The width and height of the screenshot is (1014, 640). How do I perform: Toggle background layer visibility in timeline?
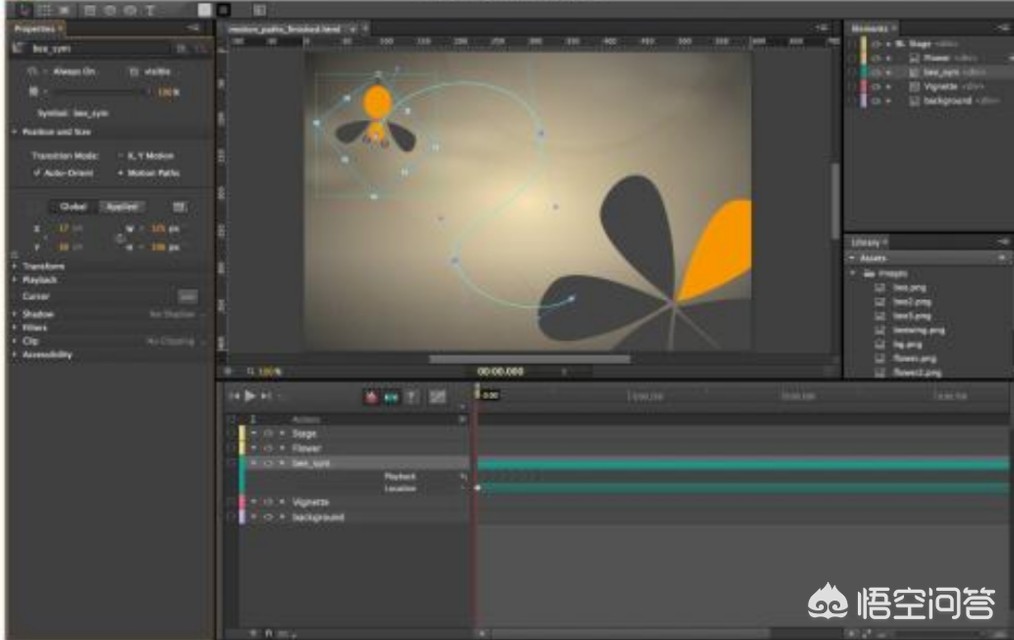click(x=268, y=517)
